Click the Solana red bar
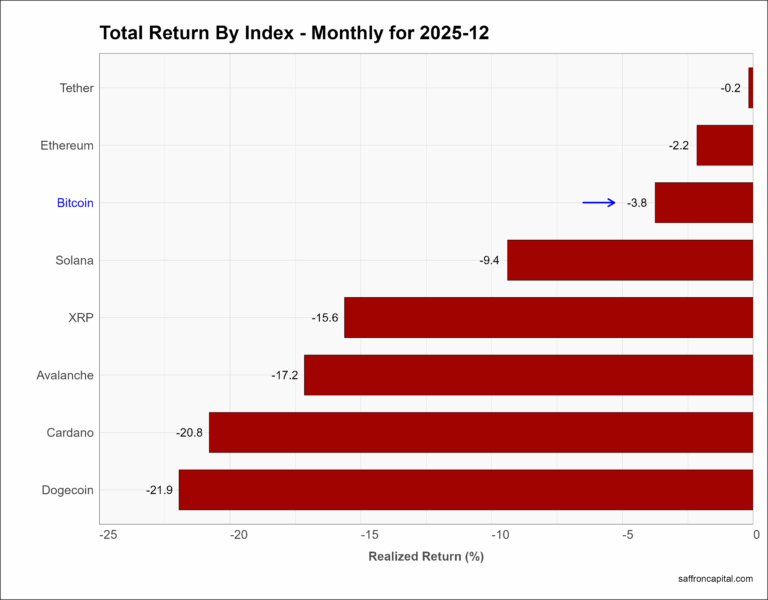The height and width of the screenshot is (600, 768). (x=630, y=260)
